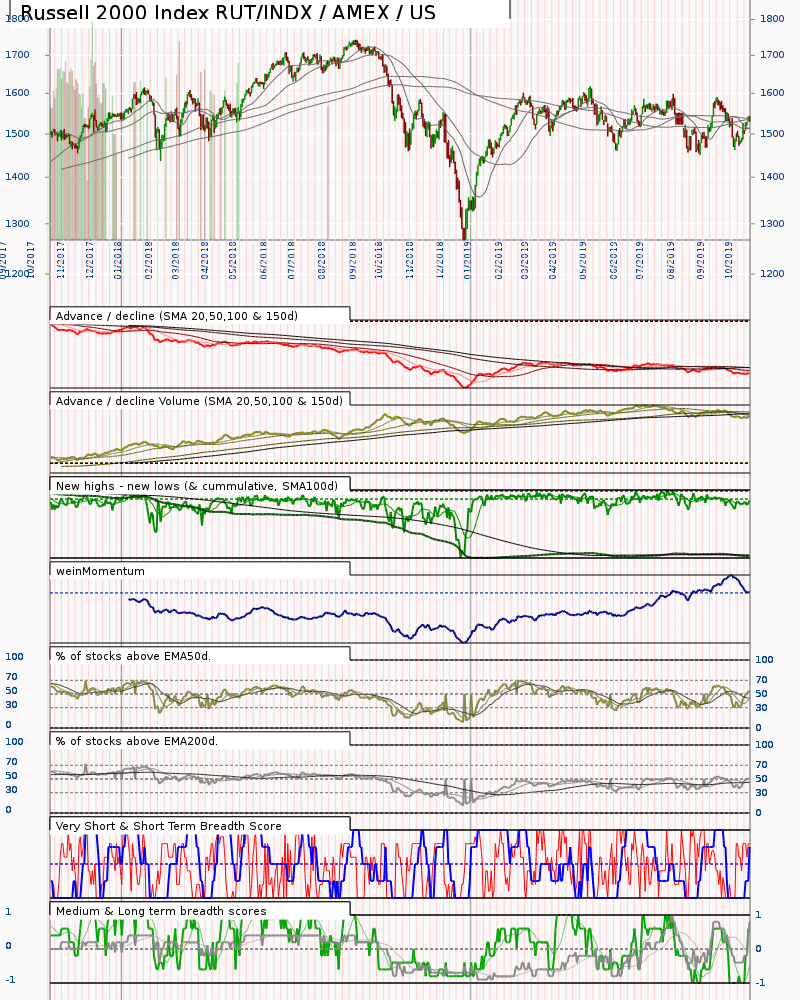
Task: Click 1300 on the right price axis
Action: [x=772, y=224]
